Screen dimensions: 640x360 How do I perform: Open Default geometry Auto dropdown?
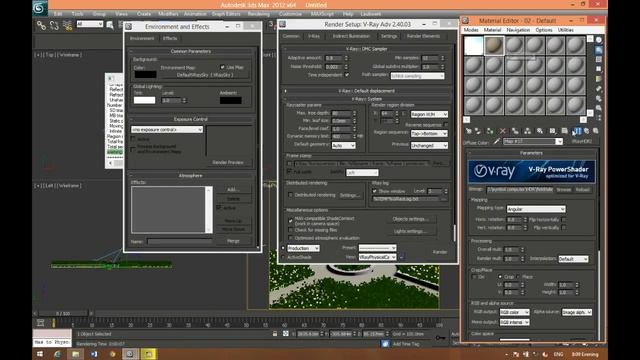pos(343,145)
